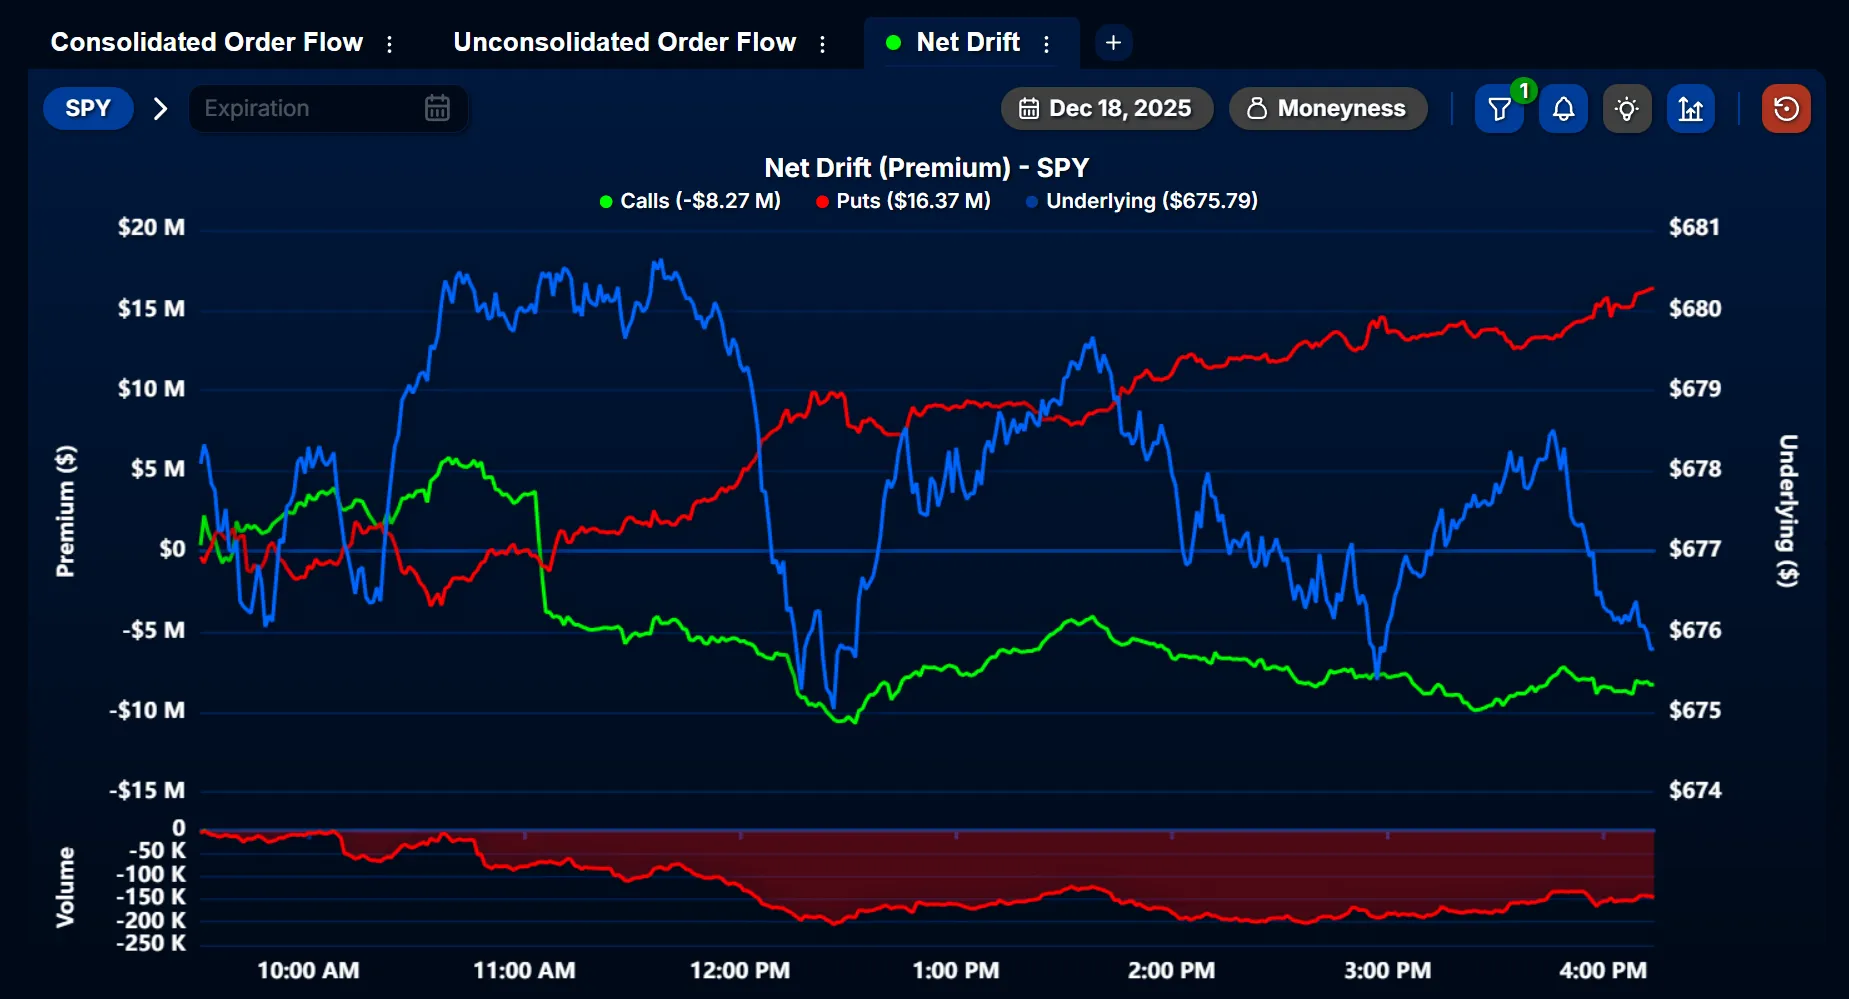Toggle Puts series in chart legend
1849x999 pixels.
point(903,201)
